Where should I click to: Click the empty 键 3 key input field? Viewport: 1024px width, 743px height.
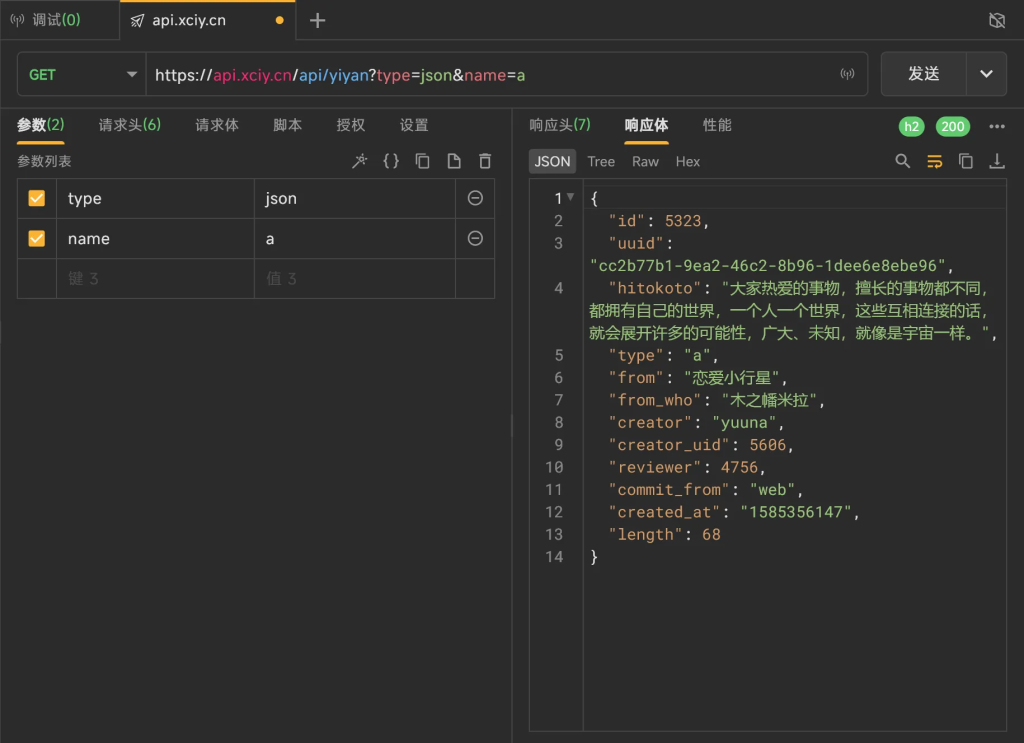coord(155,279)
